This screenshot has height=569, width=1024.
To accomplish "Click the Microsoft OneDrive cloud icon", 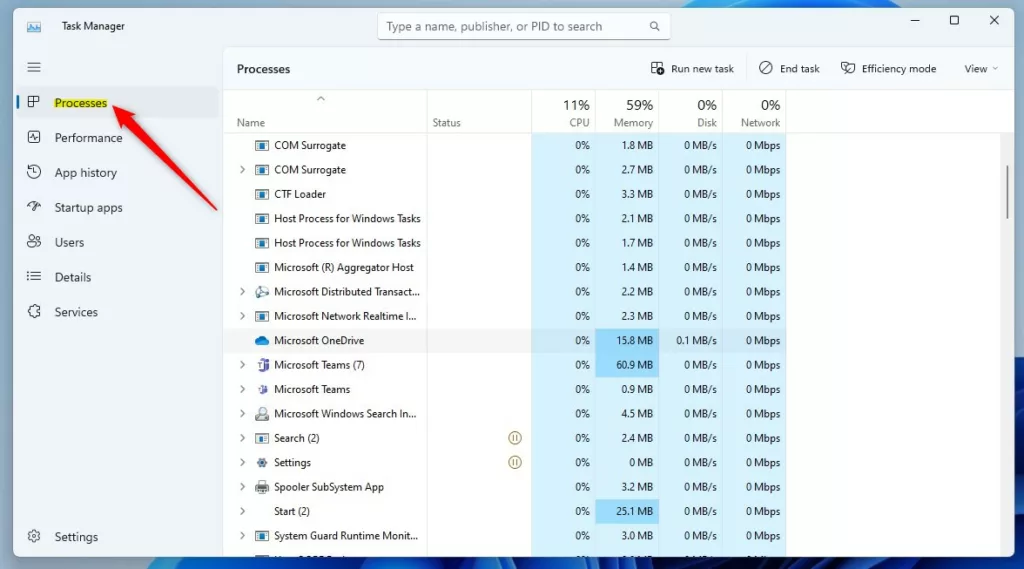I will [x=262, y=340].
